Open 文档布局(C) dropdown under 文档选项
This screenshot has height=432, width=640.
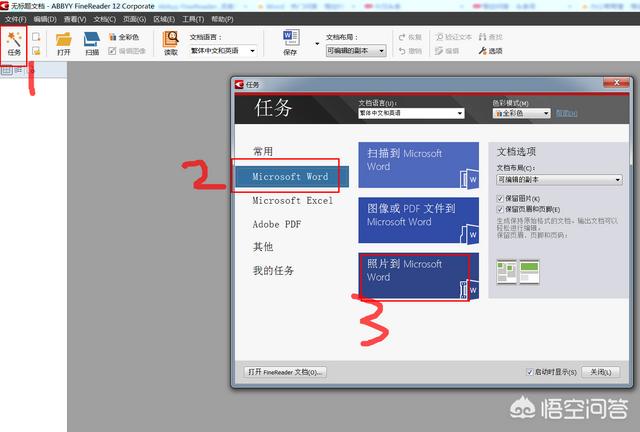[x=559, y=179]
